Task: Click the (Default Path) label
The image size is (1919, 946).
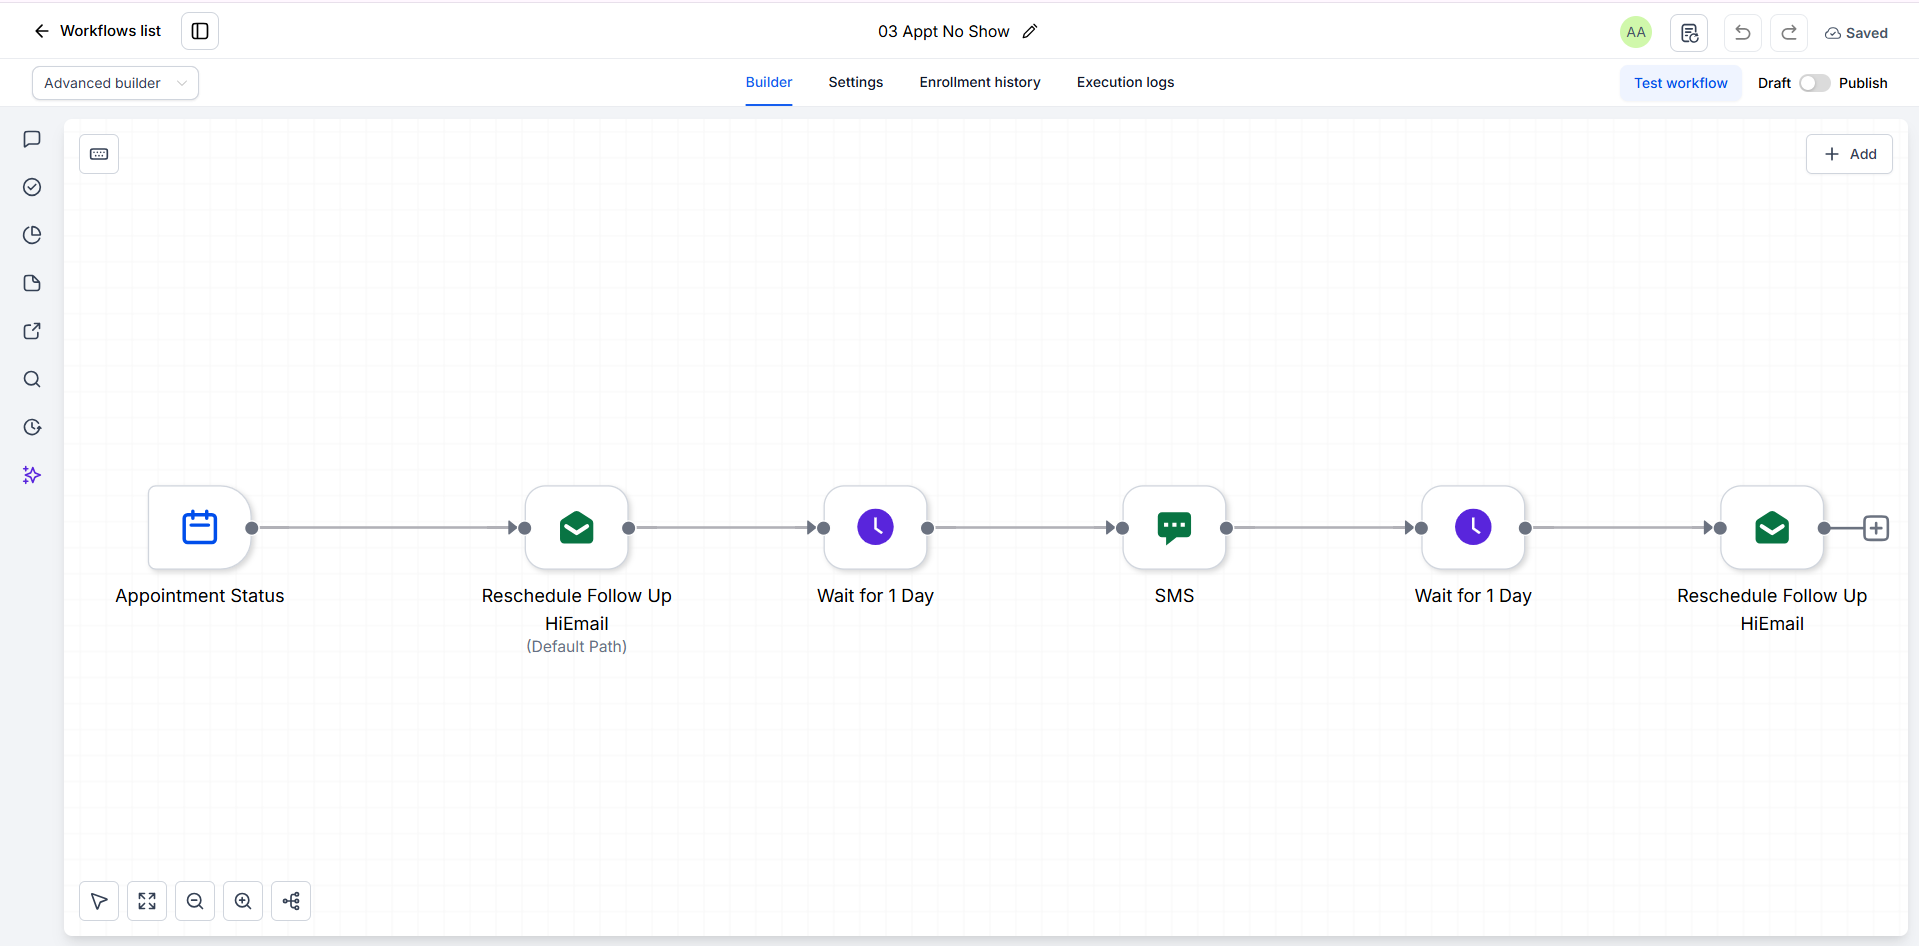Action: point(577,647)
